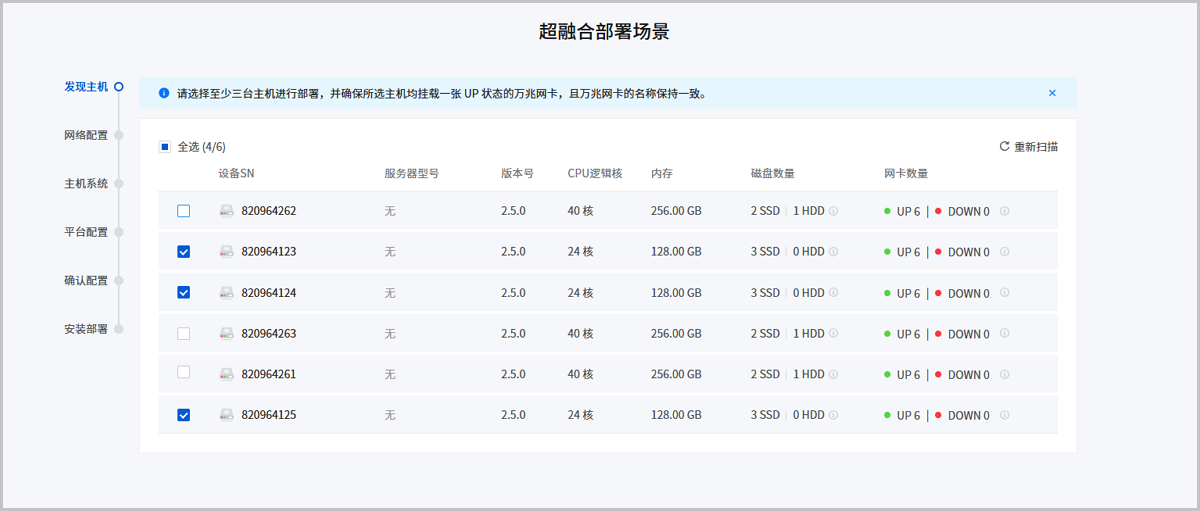Click the 设备SN column header
Image resolution: width=1200 pixels, height=511 pixels.
236,173
